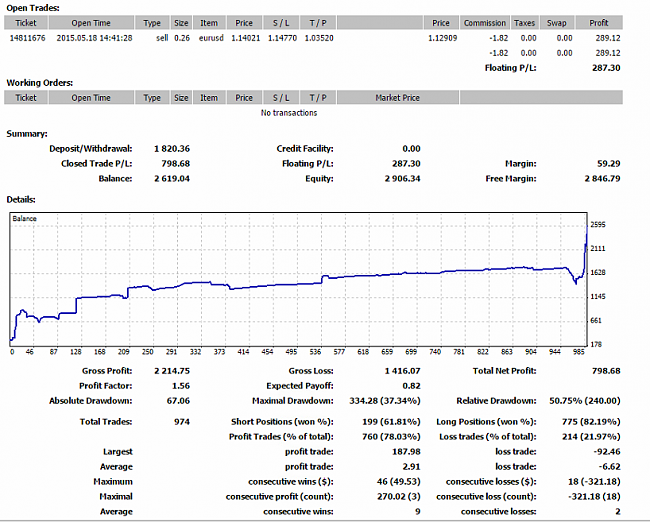
Task: Click Balance value 2 619.04
Action: 172,179
